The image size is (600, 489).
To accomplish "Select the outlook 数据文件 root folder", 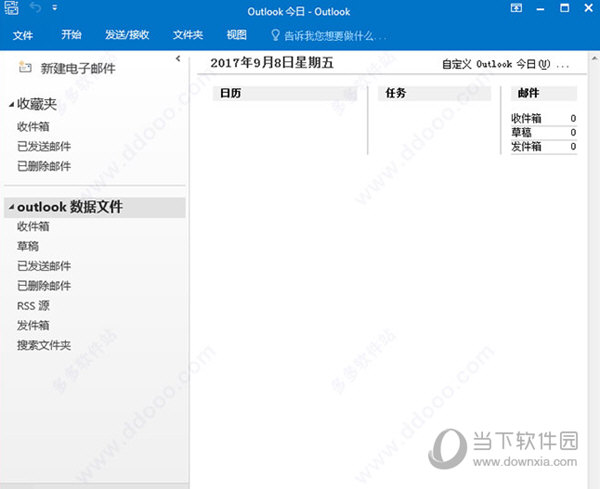I will 95,207.
